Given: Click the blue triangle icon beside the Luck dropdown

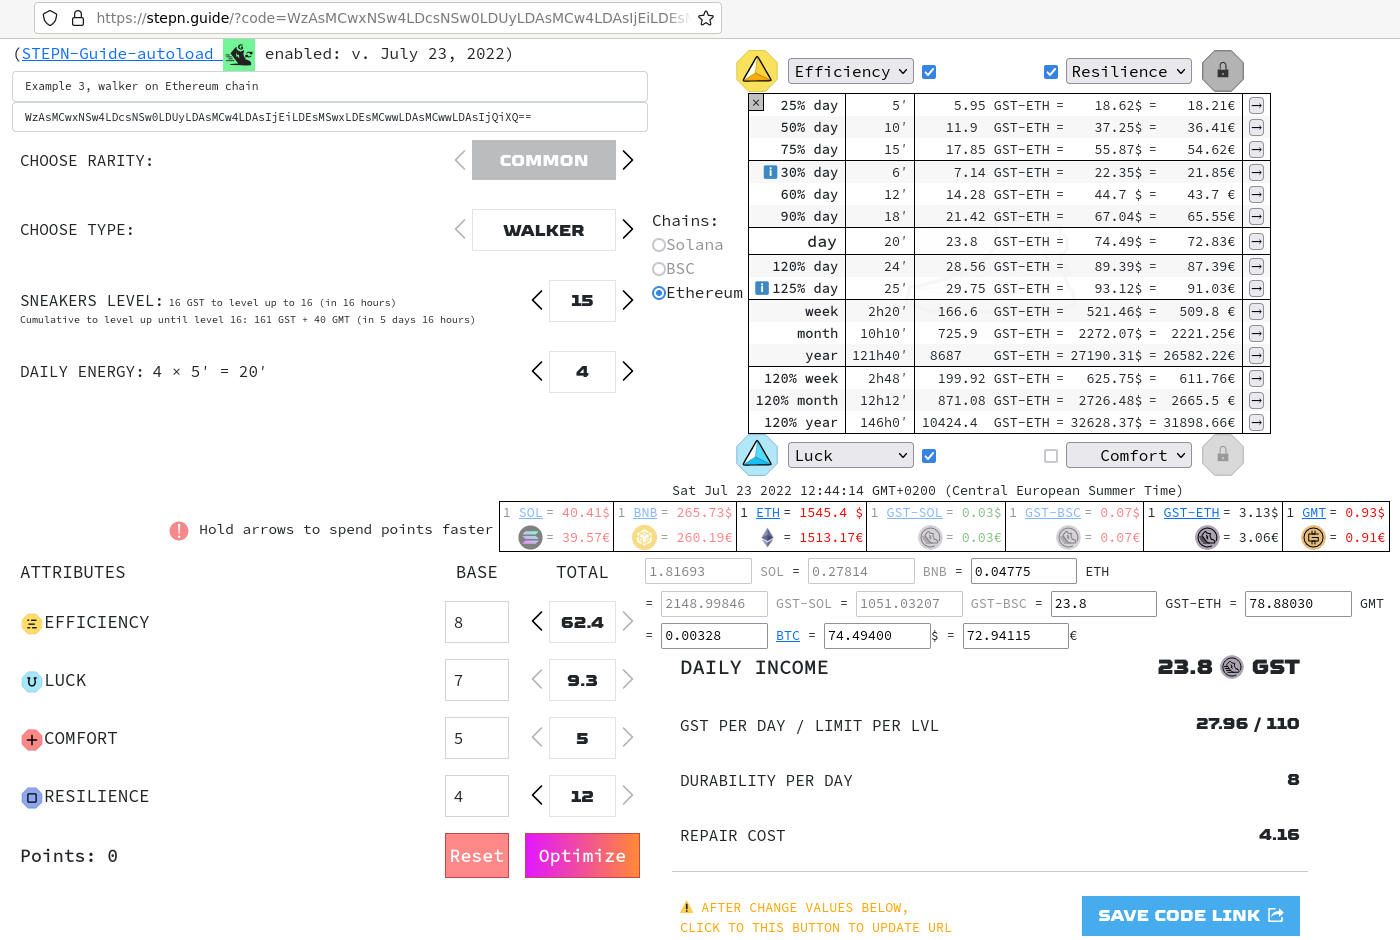Looking at the screenshot, I should point(757,455).
